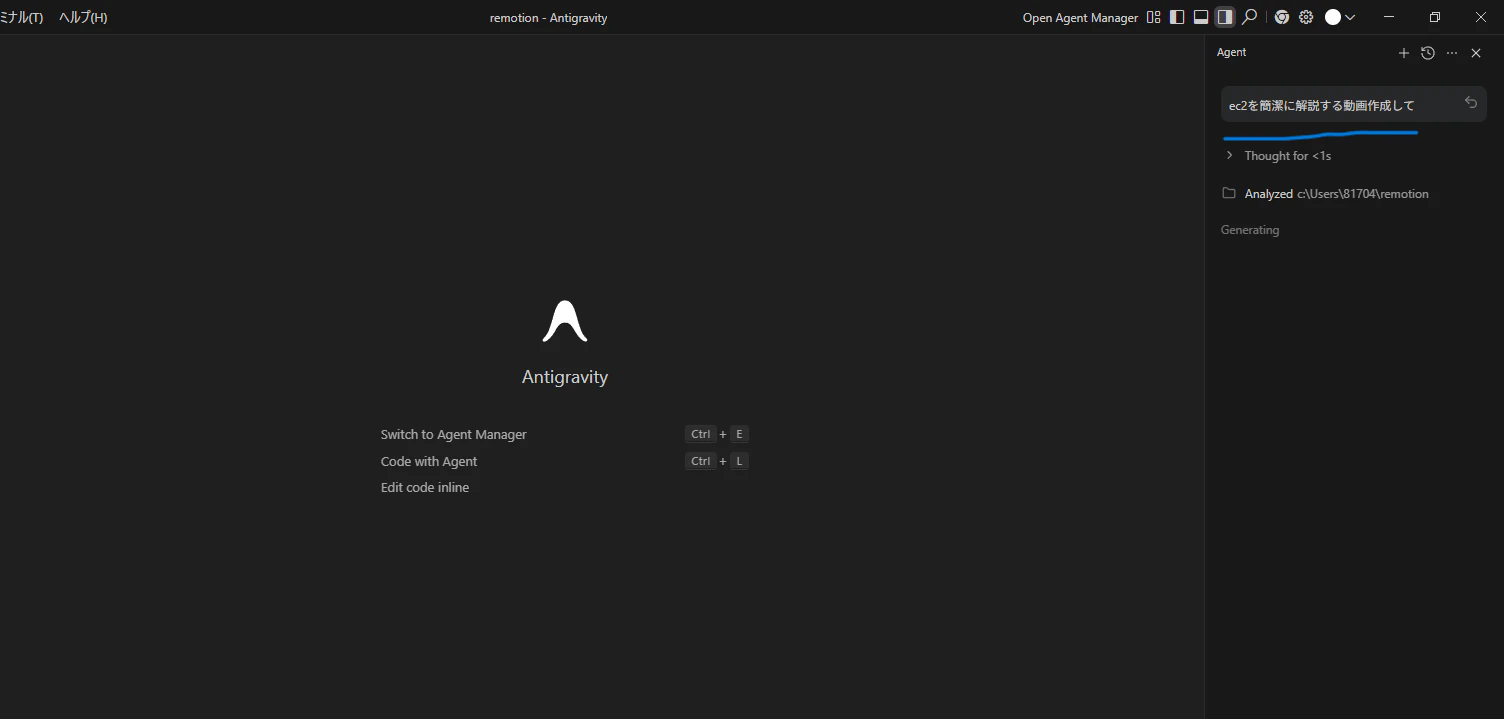Open the c:\Users\81704\remotion path

1363,194
